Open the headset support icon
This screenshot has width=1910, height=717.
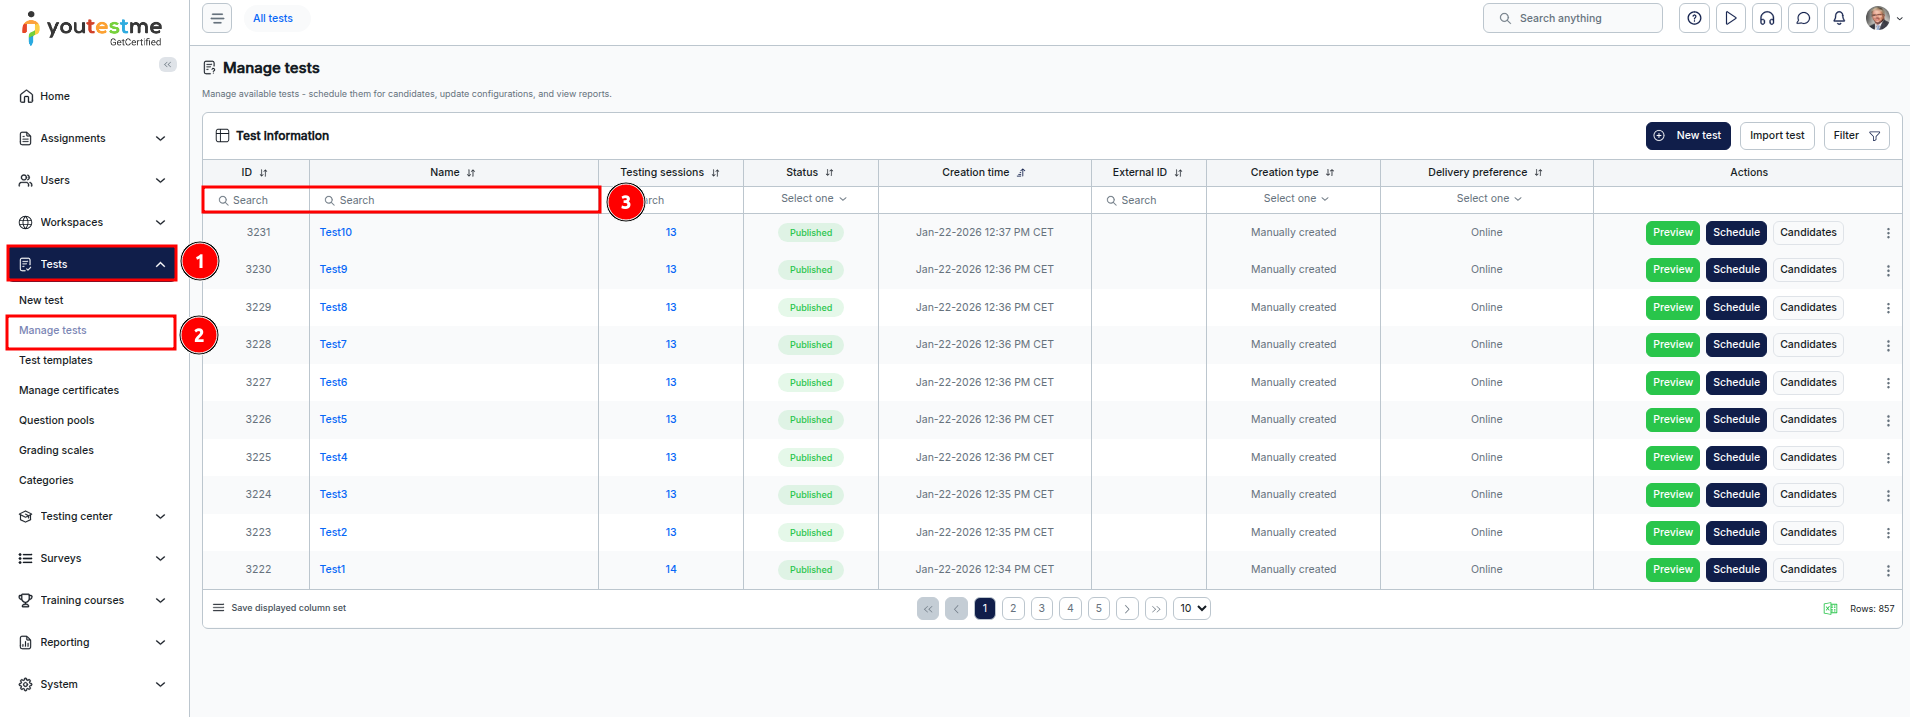pyautogui.click(x=1767, y=18)
